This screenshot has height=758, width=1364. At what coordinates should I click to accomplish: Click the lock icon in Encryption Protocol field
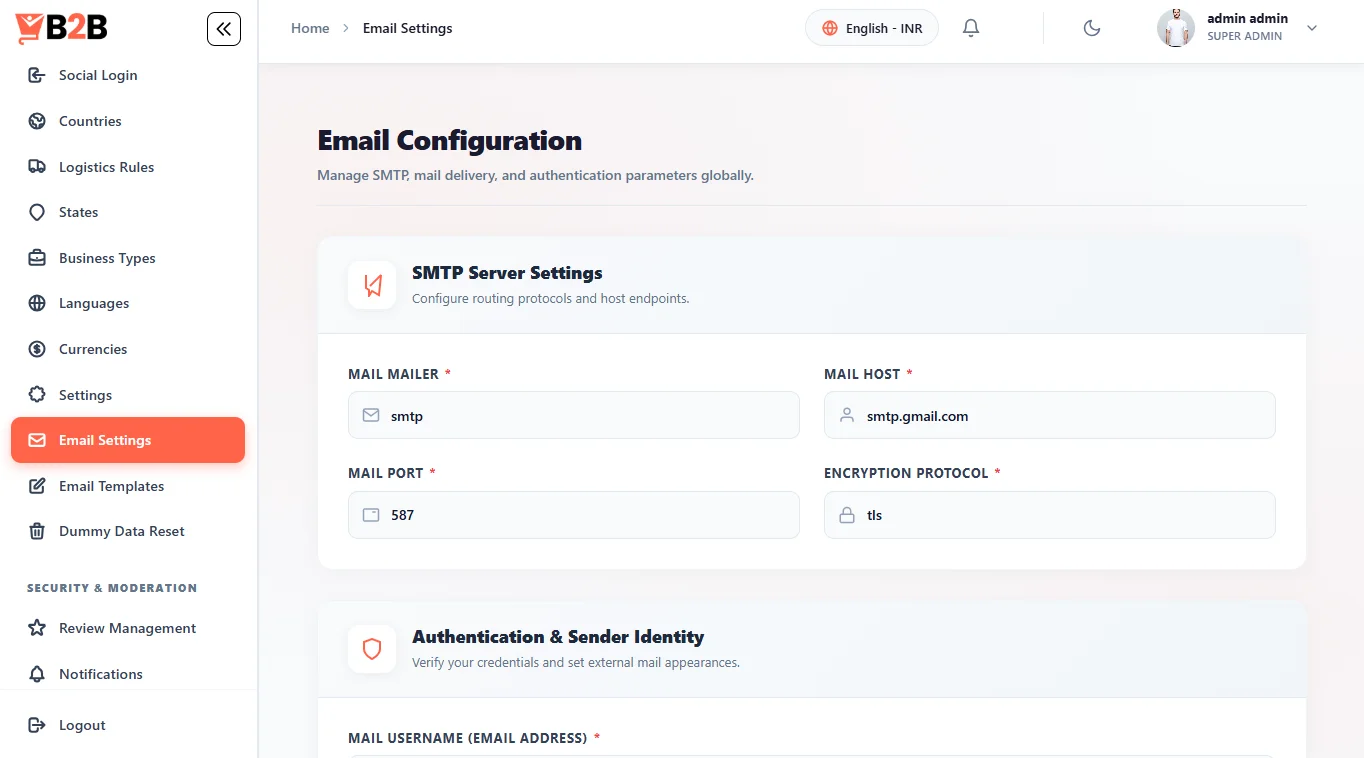(x=847, y=515)
